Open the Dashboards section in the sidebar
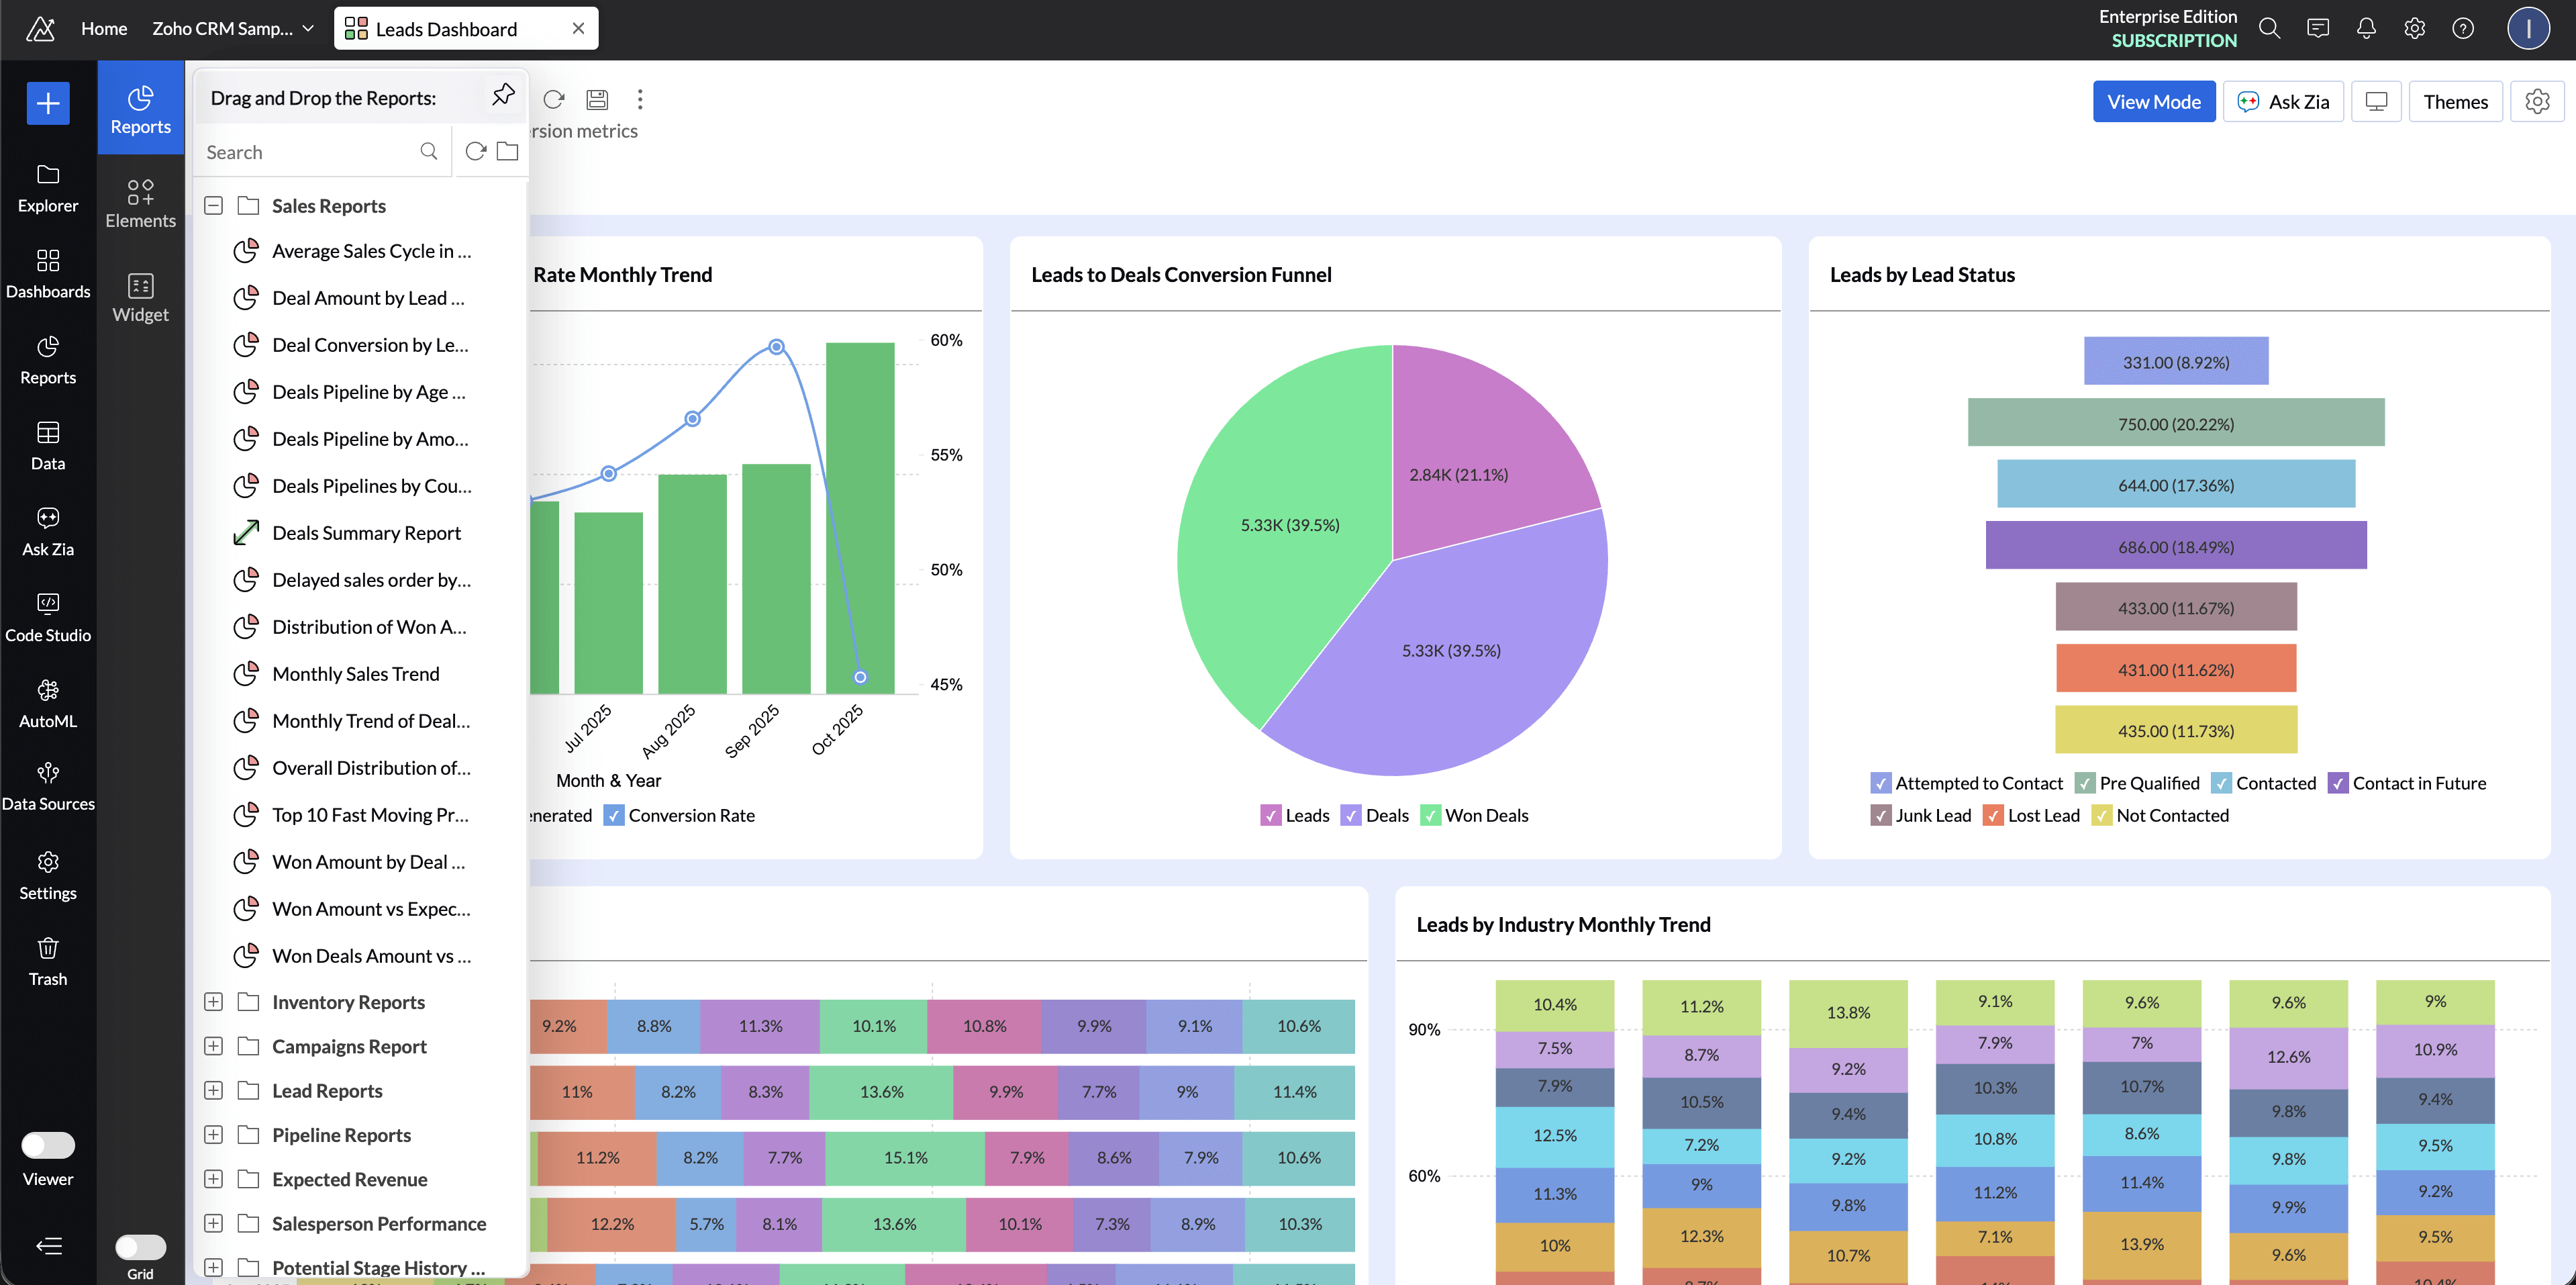The height and width of the screenshot is (1285, 2576). pyautogui.click(x=47, y=274)
